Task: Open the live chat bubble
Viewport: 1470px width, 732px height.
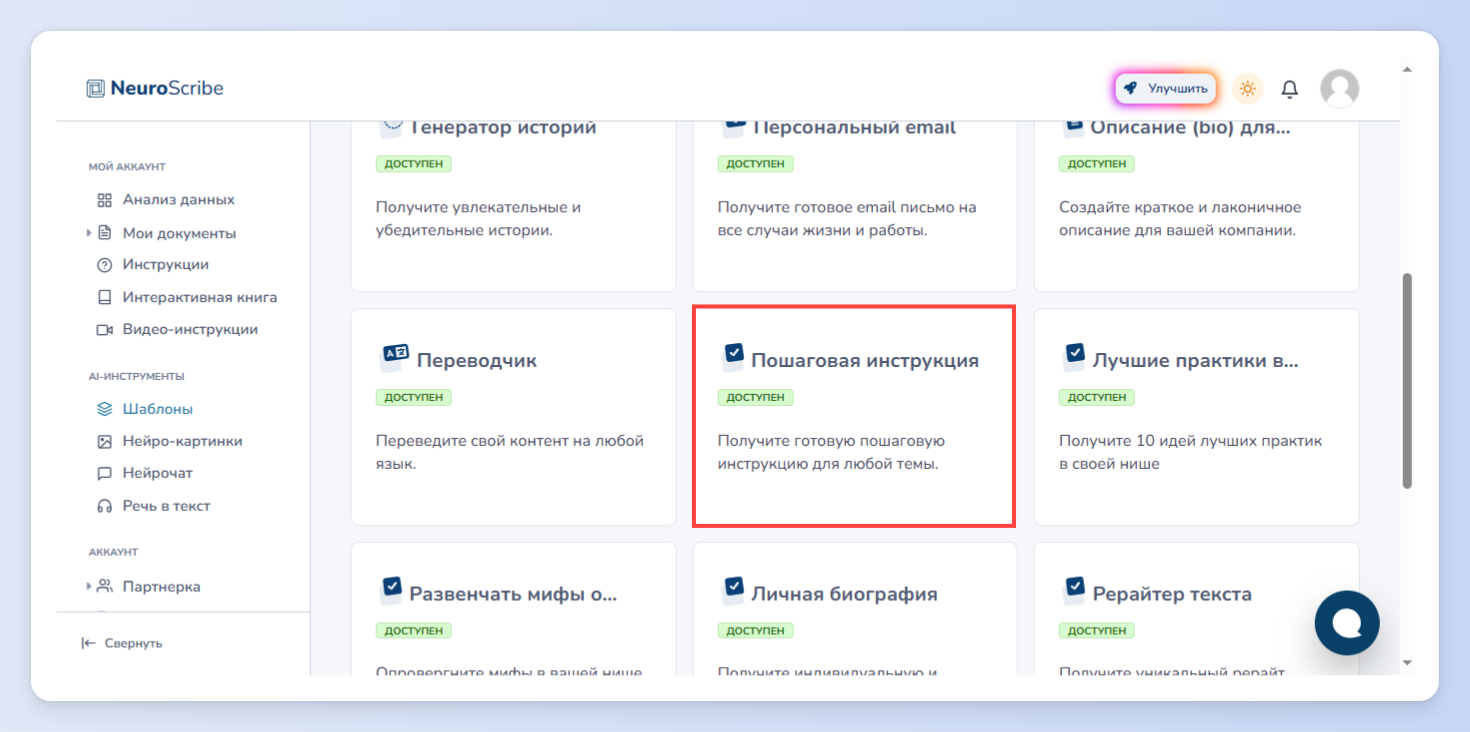Action: point(1347,623)
